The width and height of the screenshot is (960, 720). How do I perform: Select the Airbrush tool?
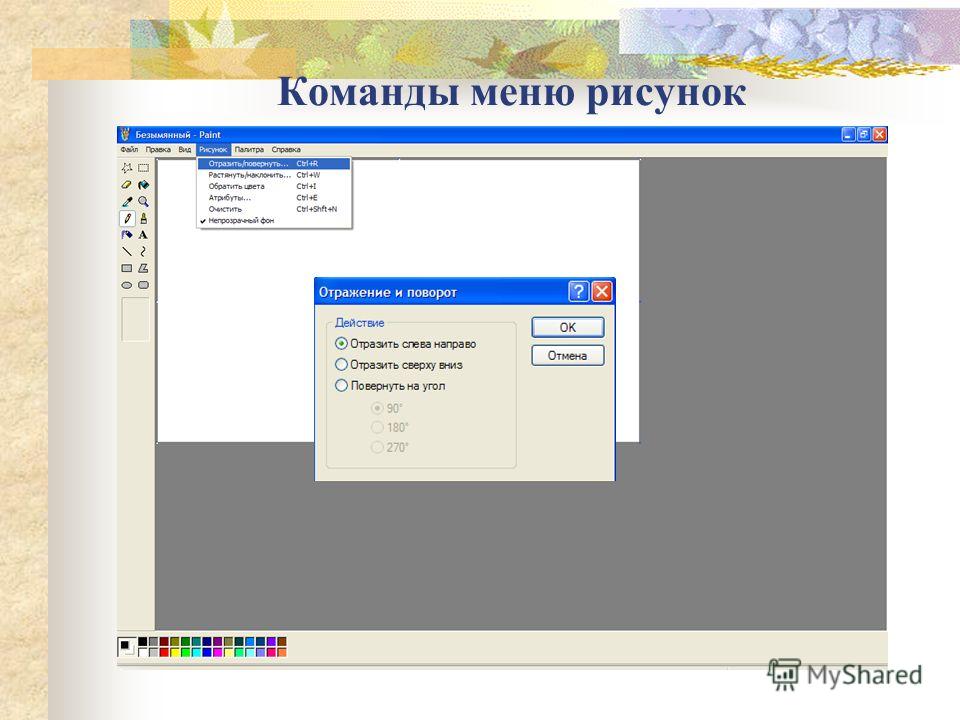(127, 234)
